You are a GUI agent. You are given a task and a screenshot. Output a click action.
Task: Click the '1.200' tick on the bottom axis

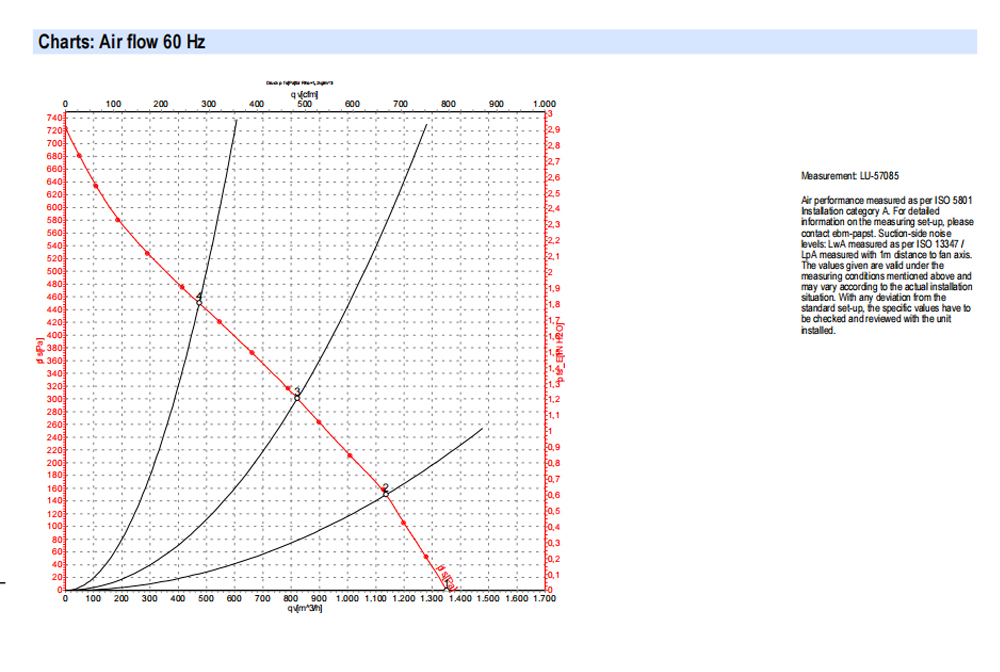pos(404,599)
